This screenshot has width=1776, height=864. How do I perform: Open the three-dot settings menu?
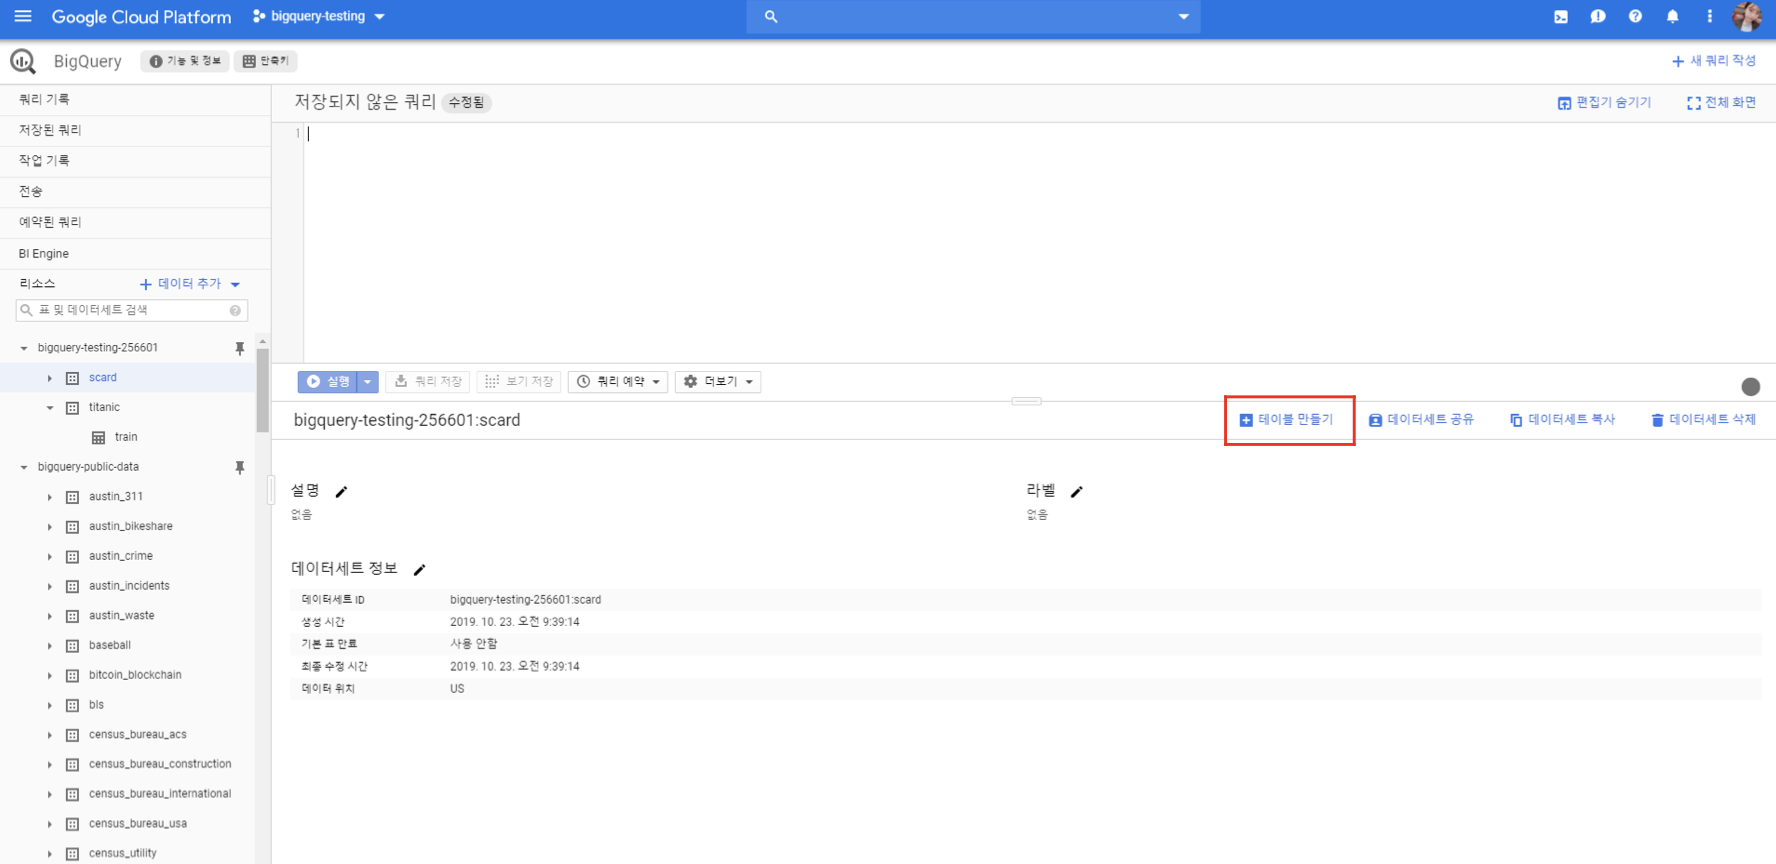point(1709,16)
